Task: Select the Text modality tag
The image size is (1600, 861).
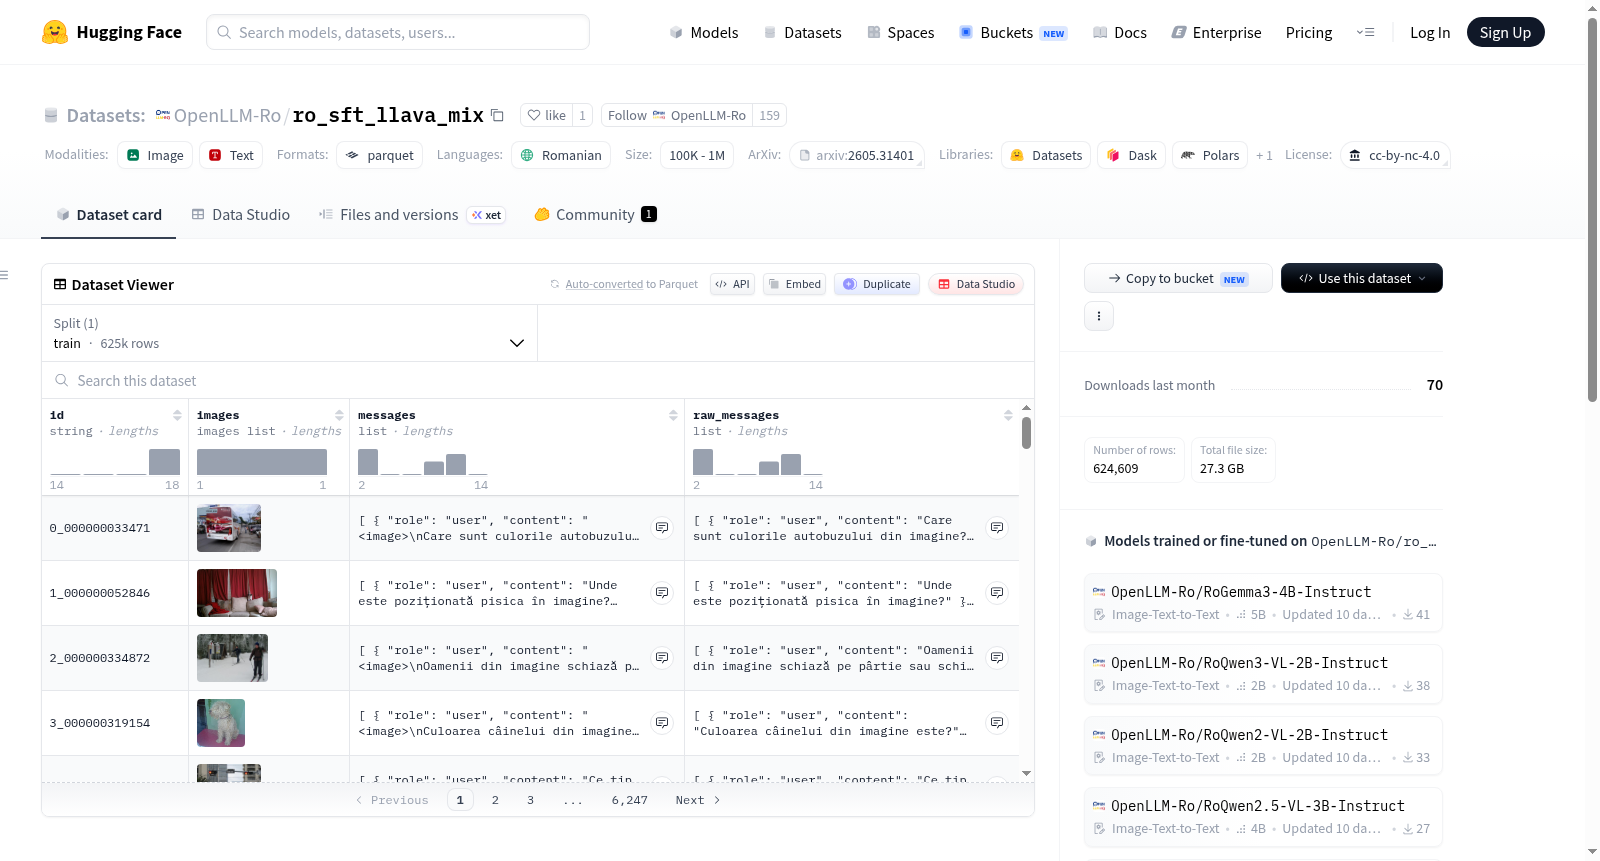Action: [x=231, y=155]
